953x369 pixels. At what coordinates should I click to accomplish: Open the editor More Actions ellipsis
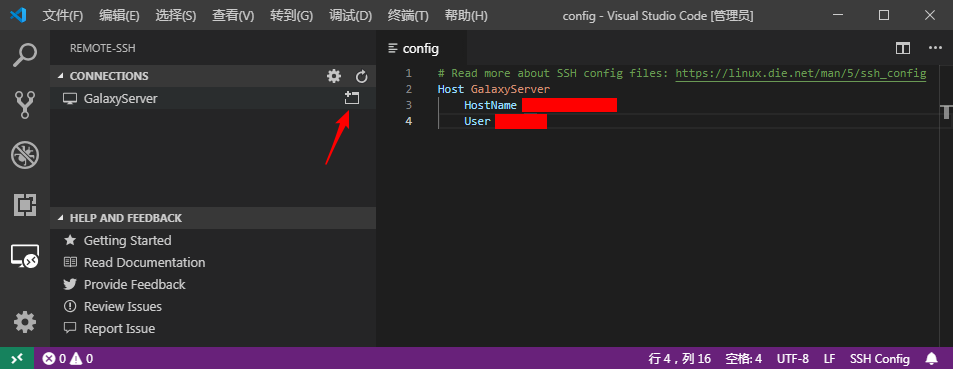934,48
